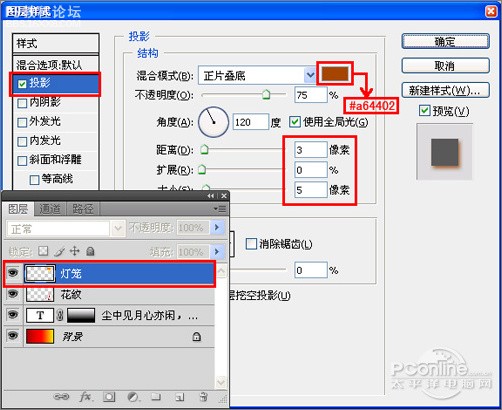Click the 确定 button

coord(445,42)
